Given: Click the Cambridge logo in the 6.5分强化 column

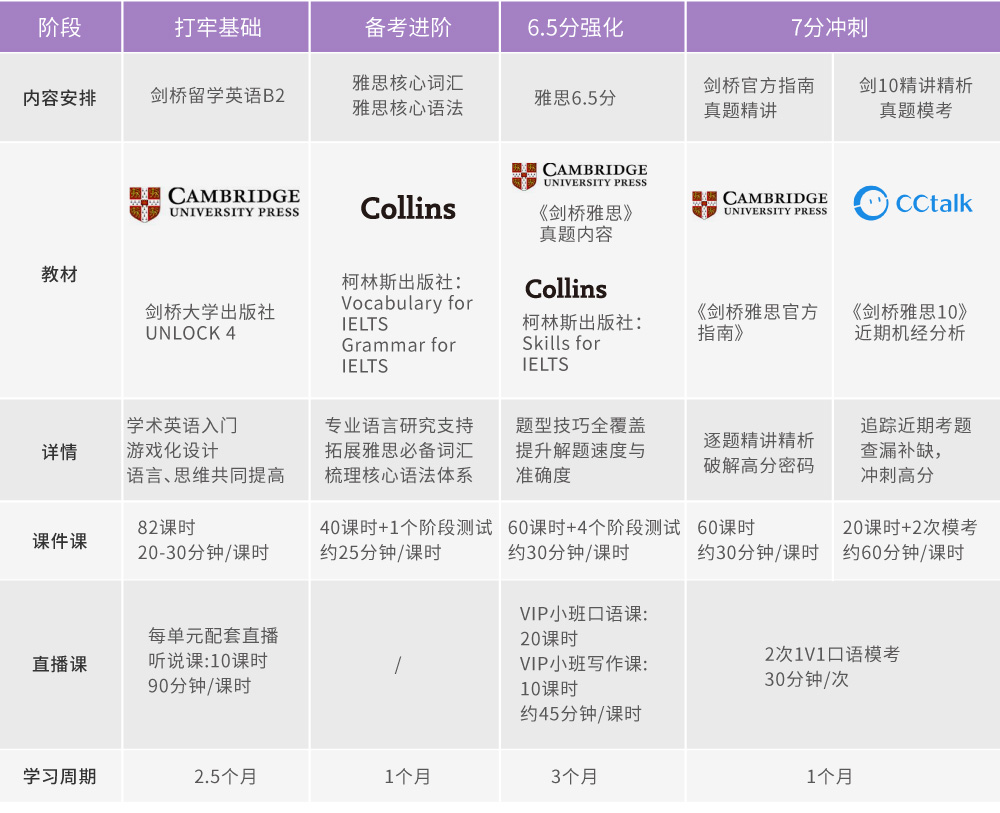Looking at the screenshot, I should click(579, 176).
